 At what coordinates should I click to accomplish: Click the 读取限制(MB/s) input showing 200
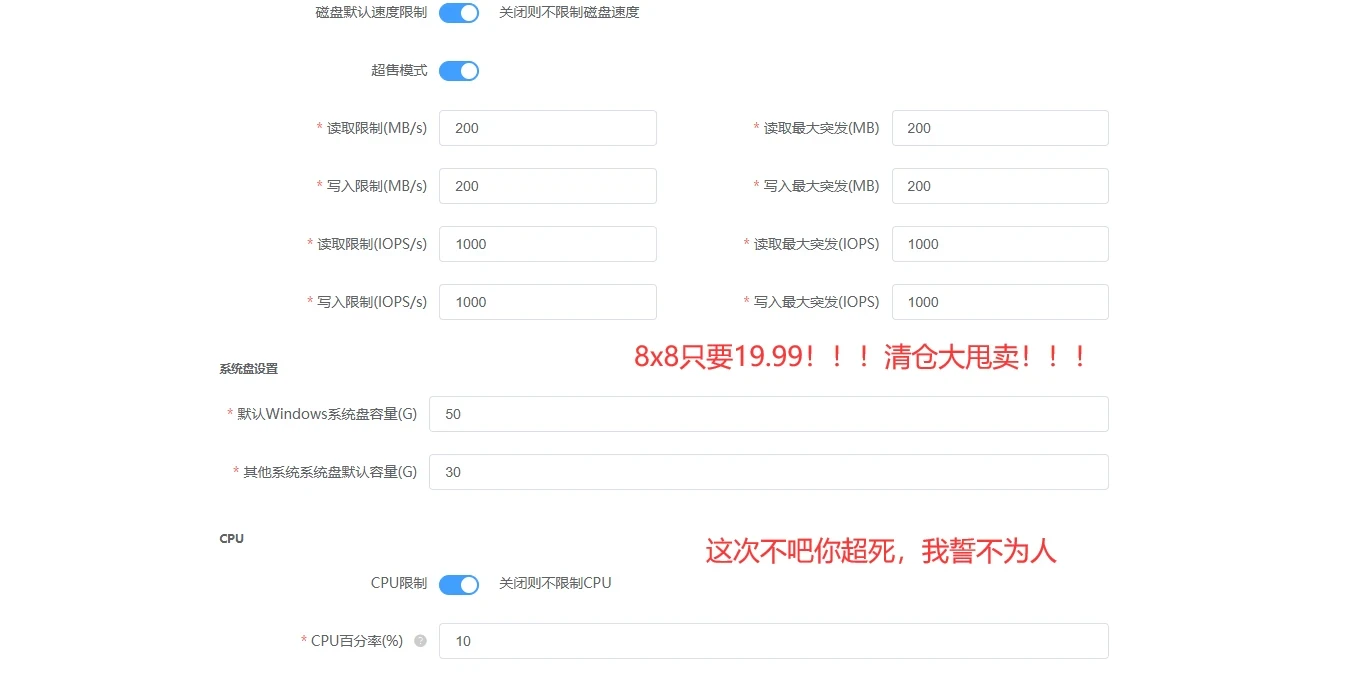click(546, 128)
